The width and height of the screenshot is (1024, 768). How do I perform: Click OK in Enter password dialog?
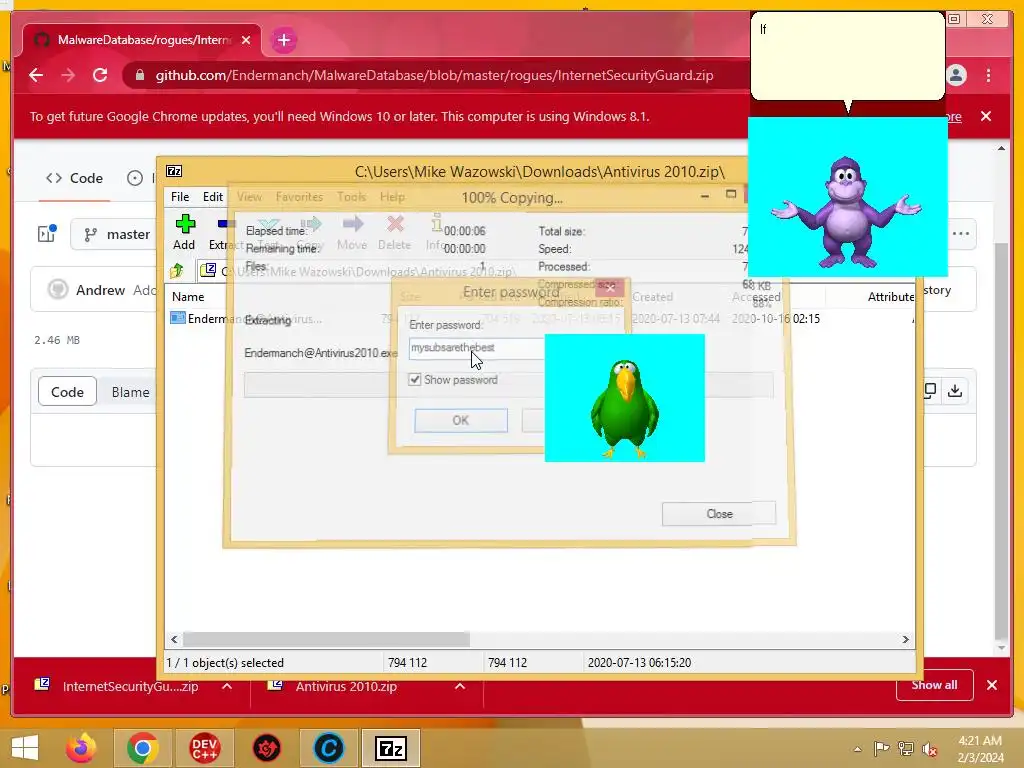(460, 421)
